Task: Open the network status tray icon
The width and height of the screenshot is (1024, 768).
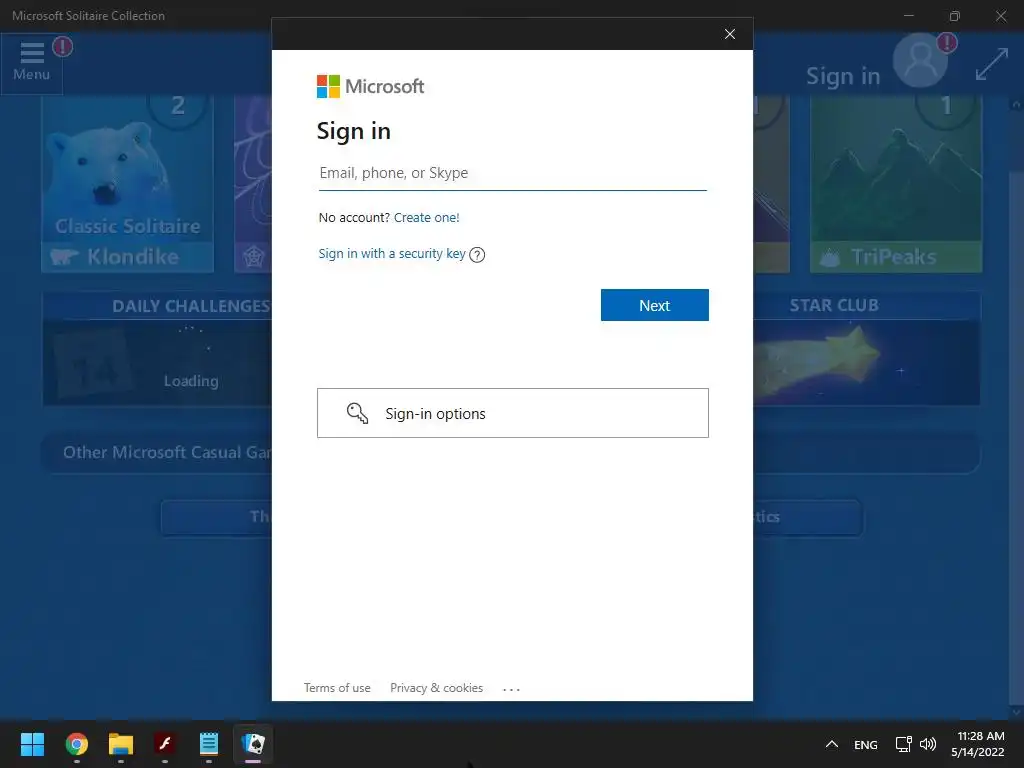Action: coord(903,744)
